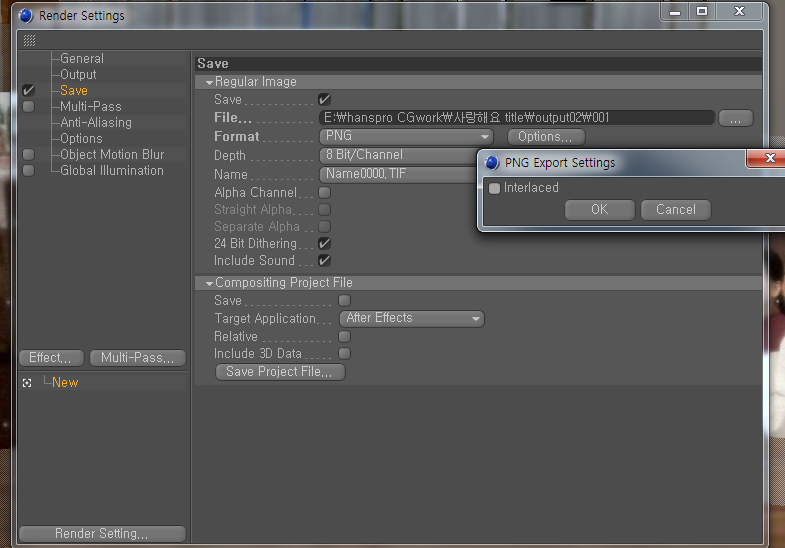Click OK in PNG Export Settings

coord(600,210)
